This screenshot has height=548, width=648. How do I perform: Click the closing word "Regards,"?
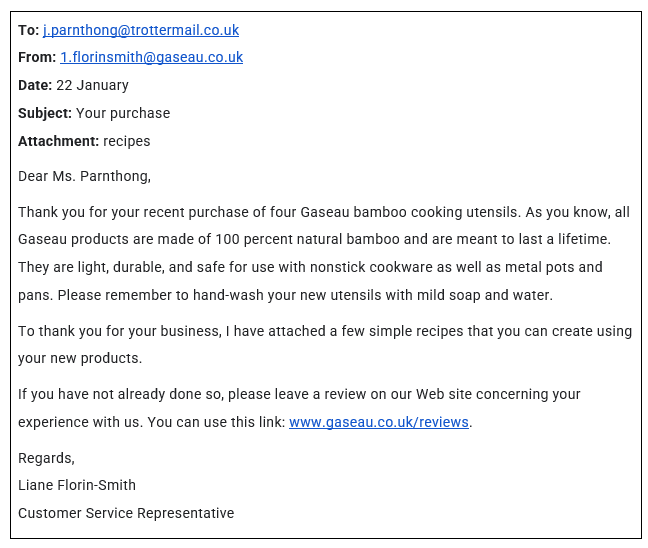46,458
